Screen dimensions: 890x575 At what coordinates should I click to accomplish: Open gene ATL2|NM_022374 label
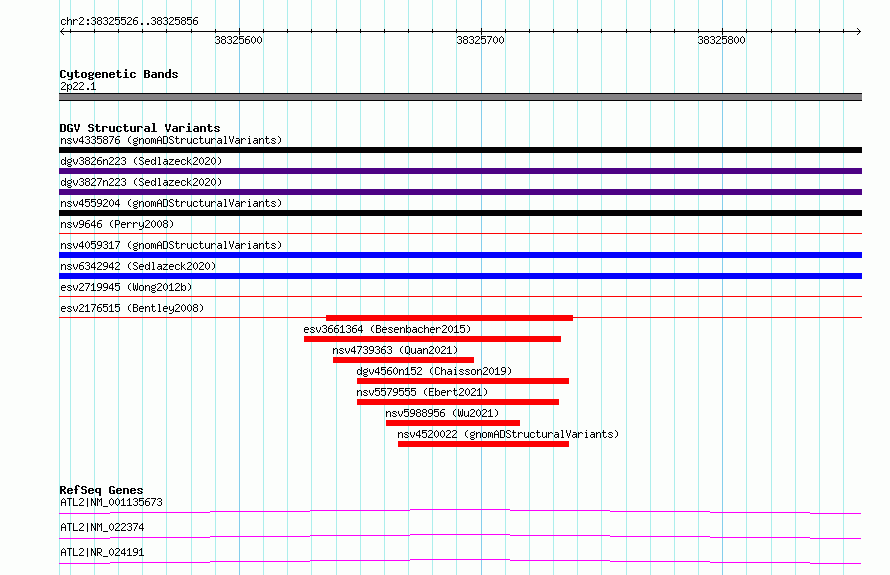point(102,527)
